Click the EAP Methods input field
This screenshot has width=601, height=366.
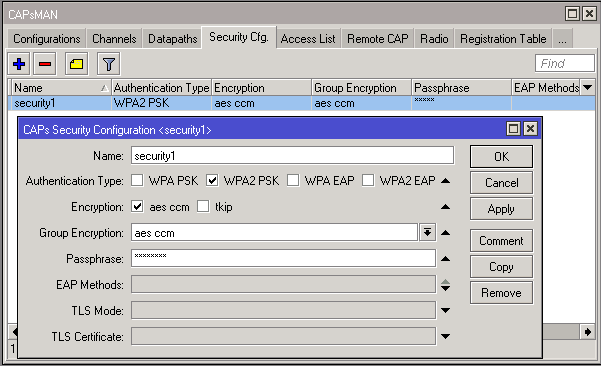pos(284,285)
